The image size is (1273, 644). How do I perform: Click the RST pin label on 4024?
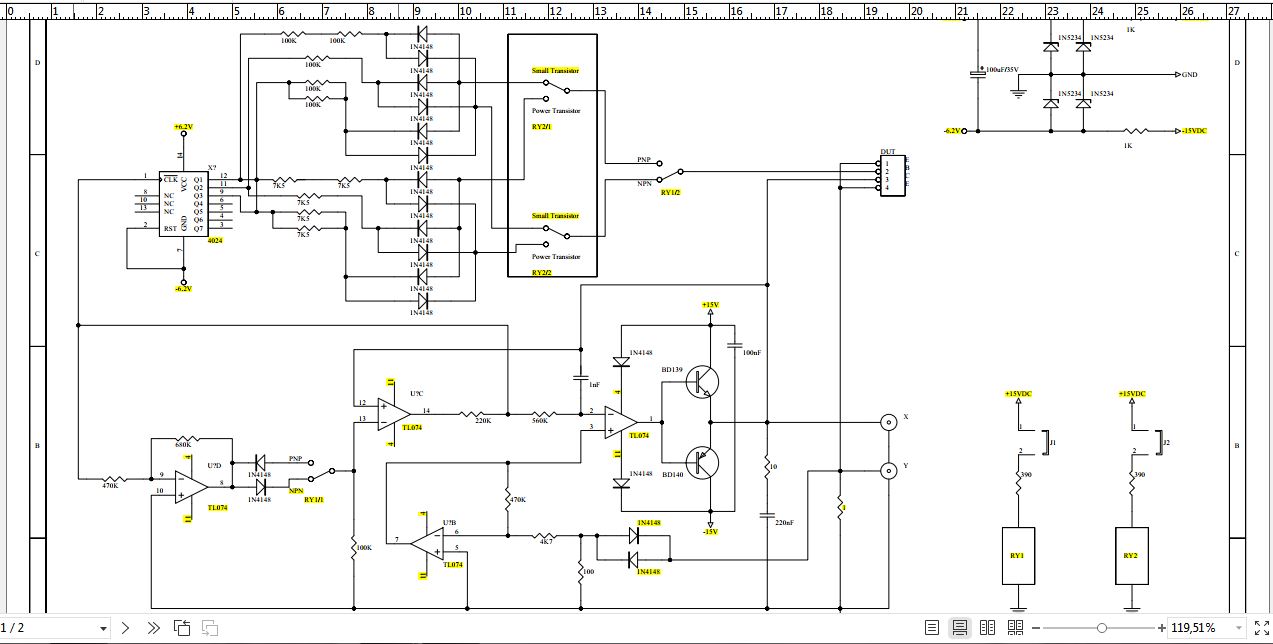click(x=171, y=228)
